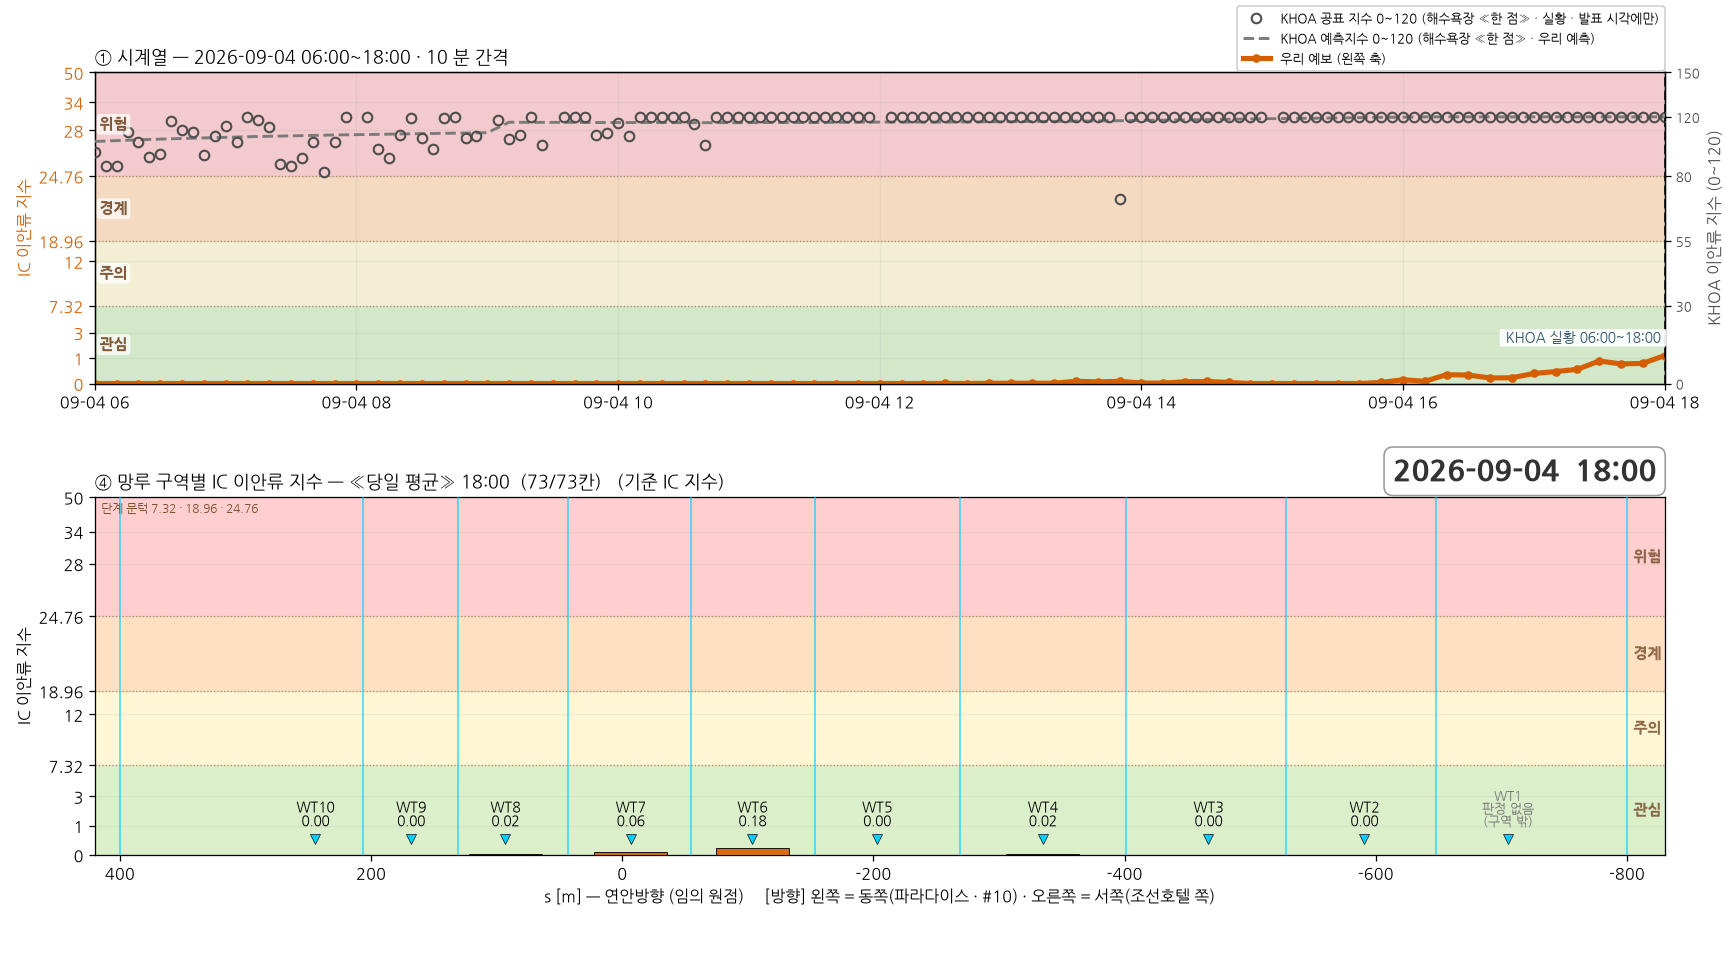The height and width of the screenshot is (966, 1725).
Task: Click the cyan triangle marker under WT7
Action: (x=631, y=840)
